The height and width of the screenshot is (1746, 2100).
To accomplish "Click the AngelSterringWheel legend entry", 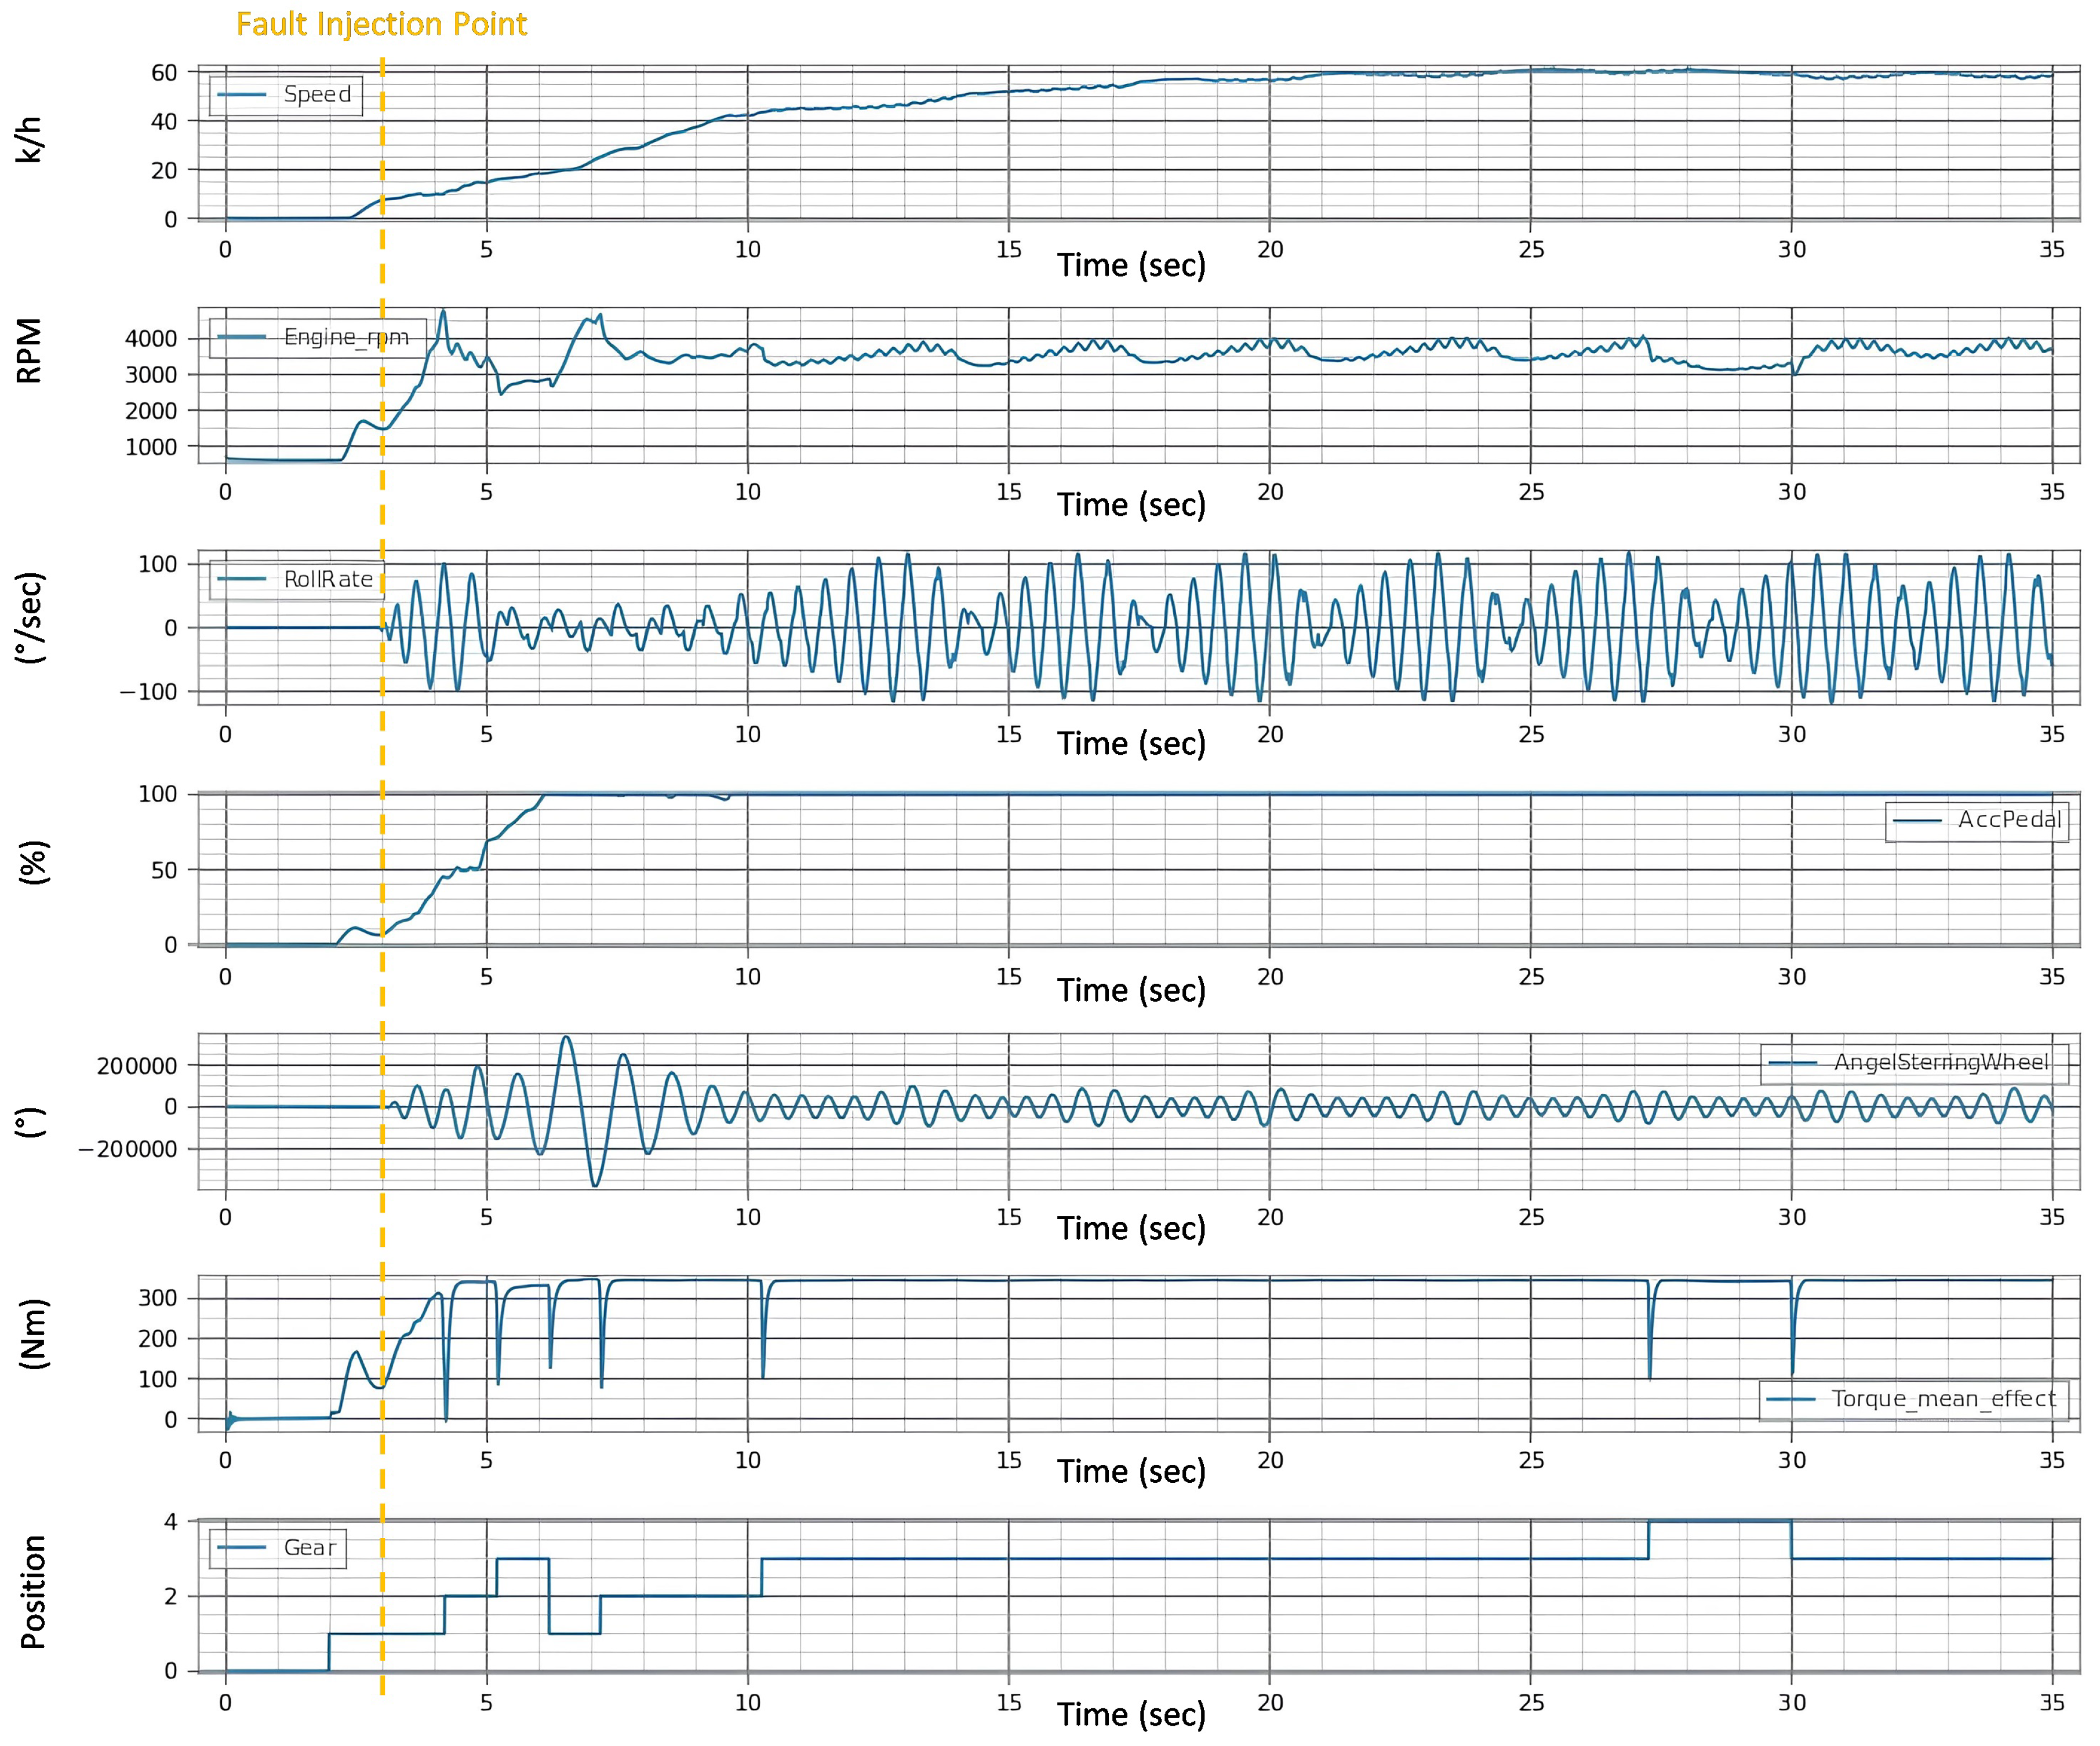I will pyautogui.click(x=1941, y=1063).
